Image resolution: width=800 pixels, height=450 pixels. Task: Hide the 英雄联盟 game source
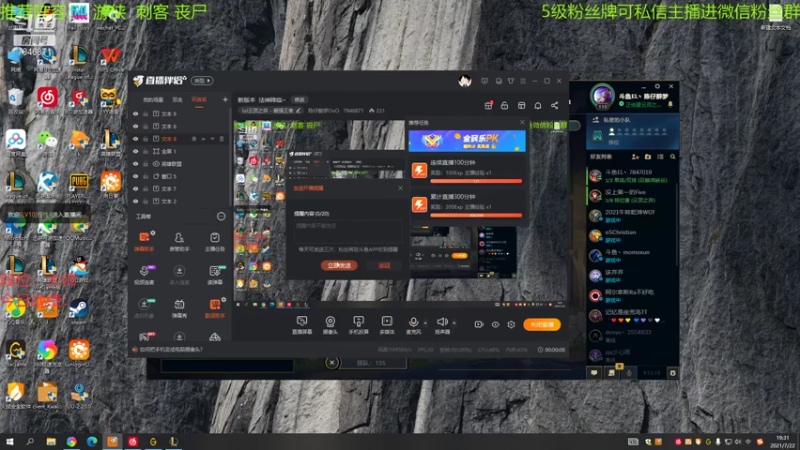tap(135, 164)
